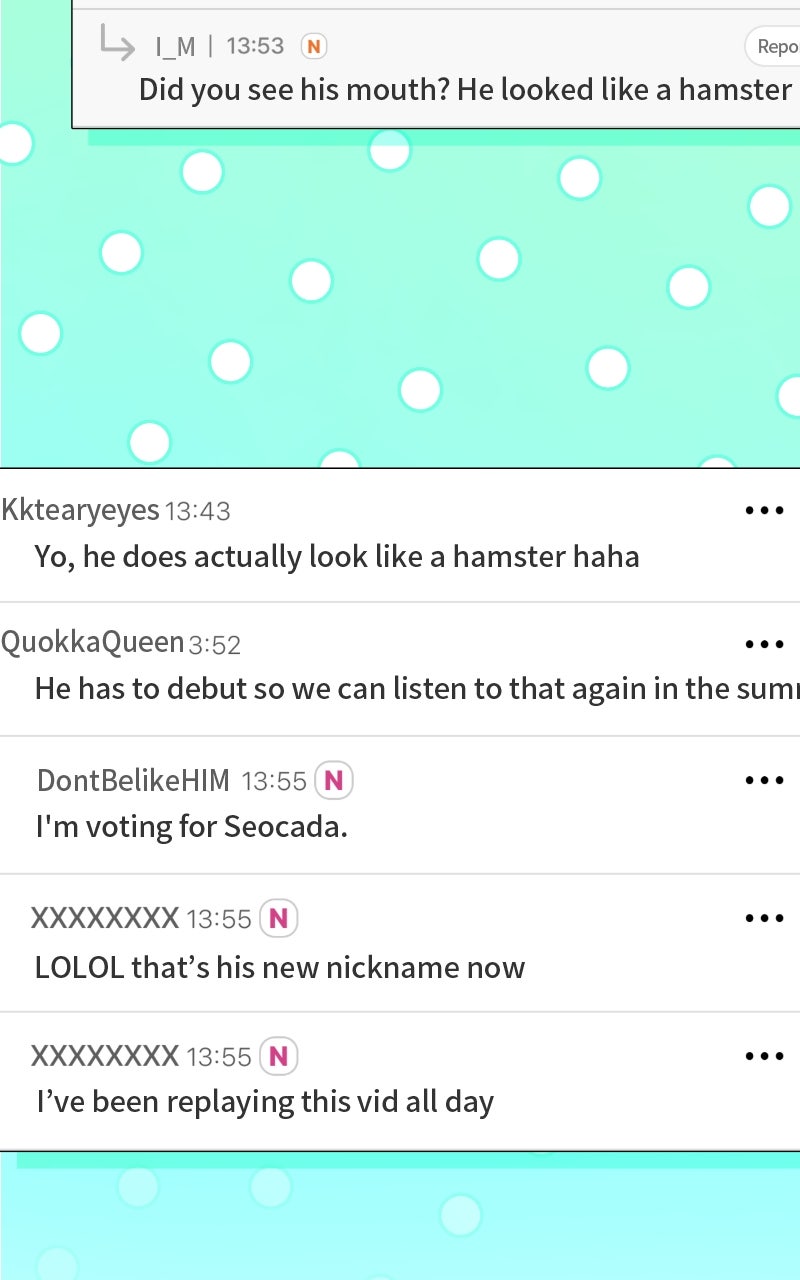Click the 'Did you see his mouth?' reply text
Viewport: 800px width, 1280px height.
(465, 90)
